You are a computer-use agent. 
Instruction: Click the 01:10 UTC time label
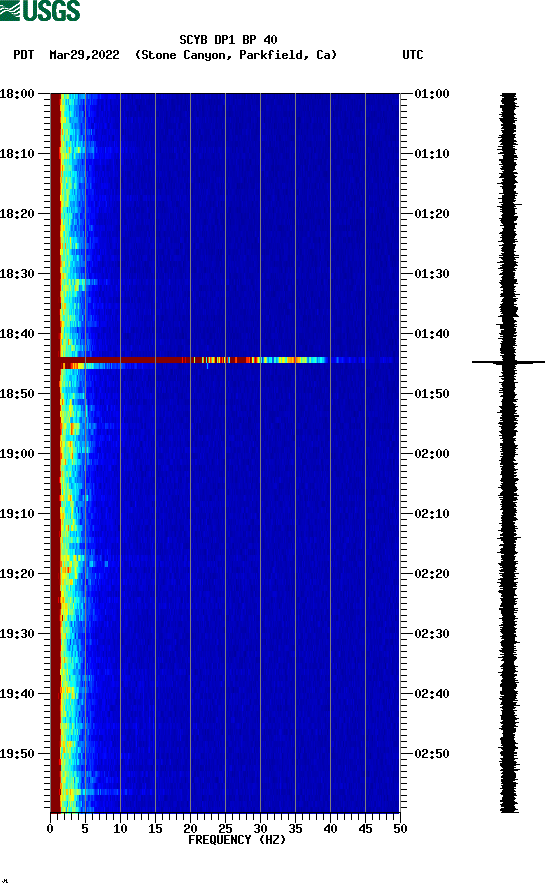pyautogui.click(x=432, y=154)
